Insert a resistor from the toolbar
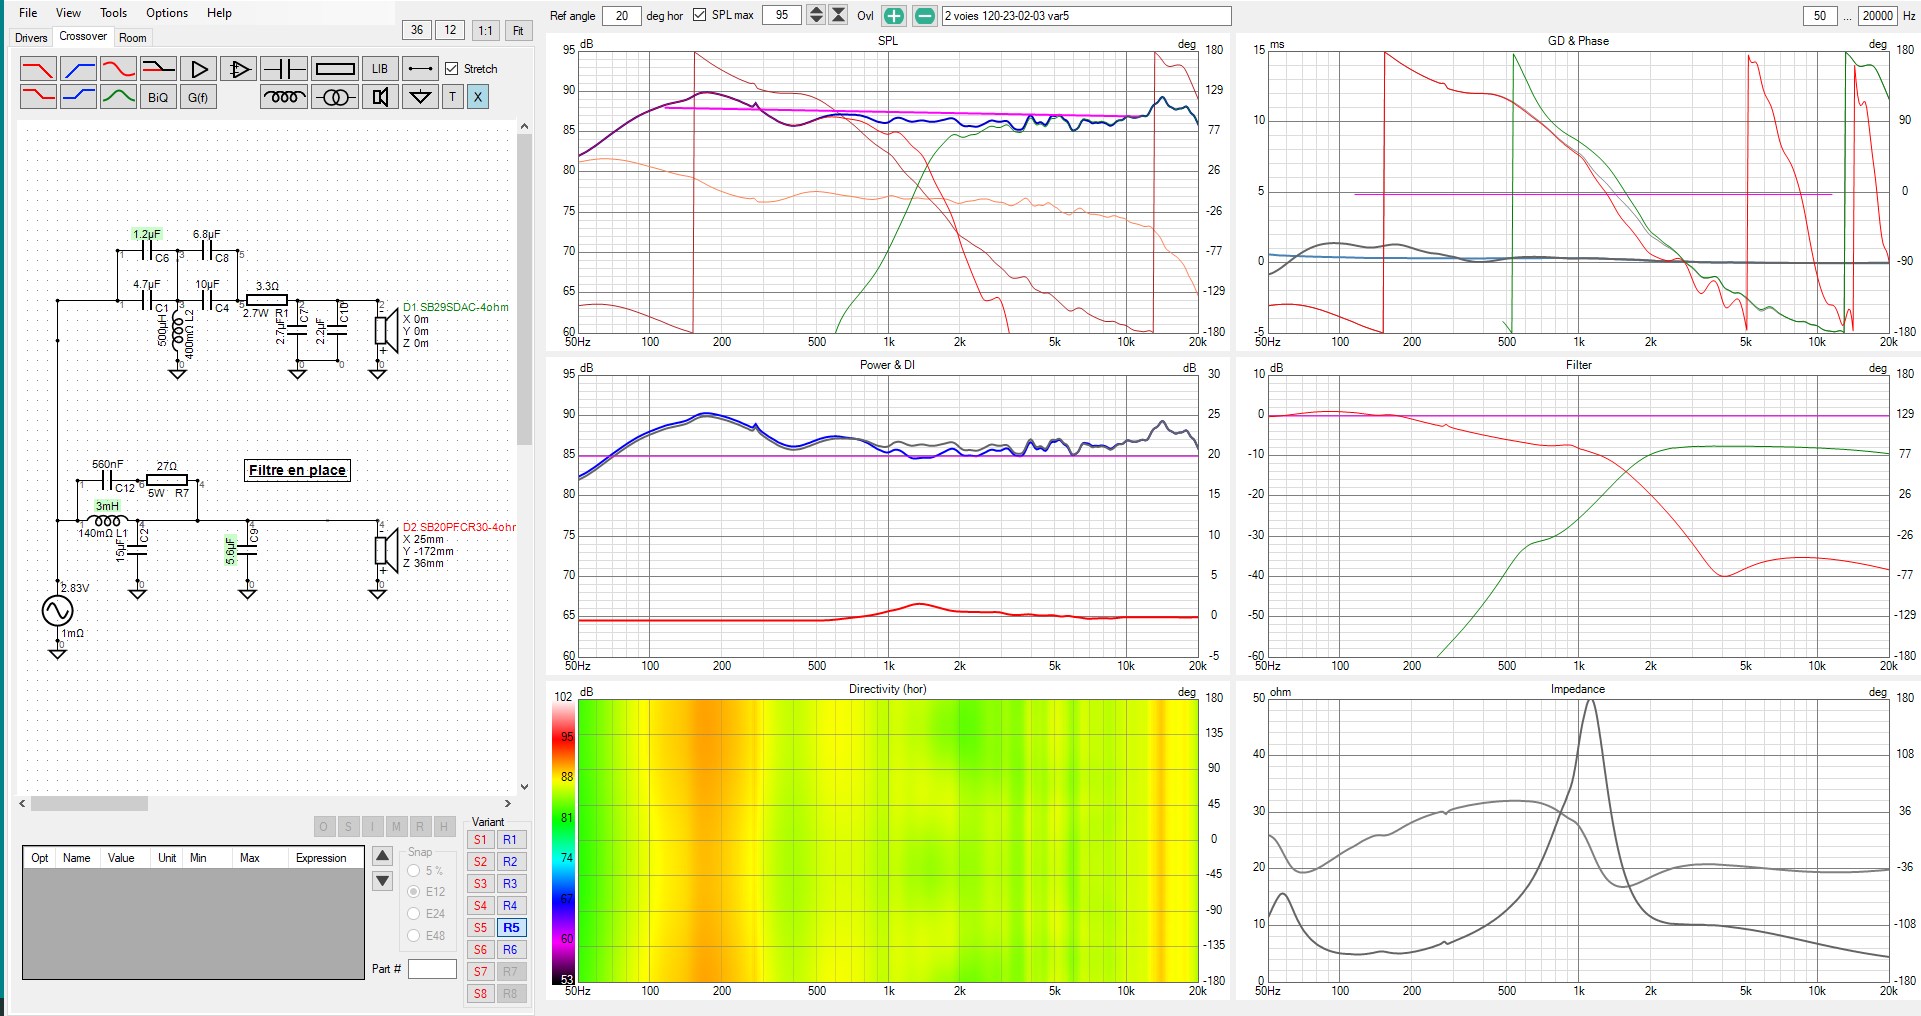Image resolution: width=1921 pixels, height=1016 pixels. click(x=334, y=69)
